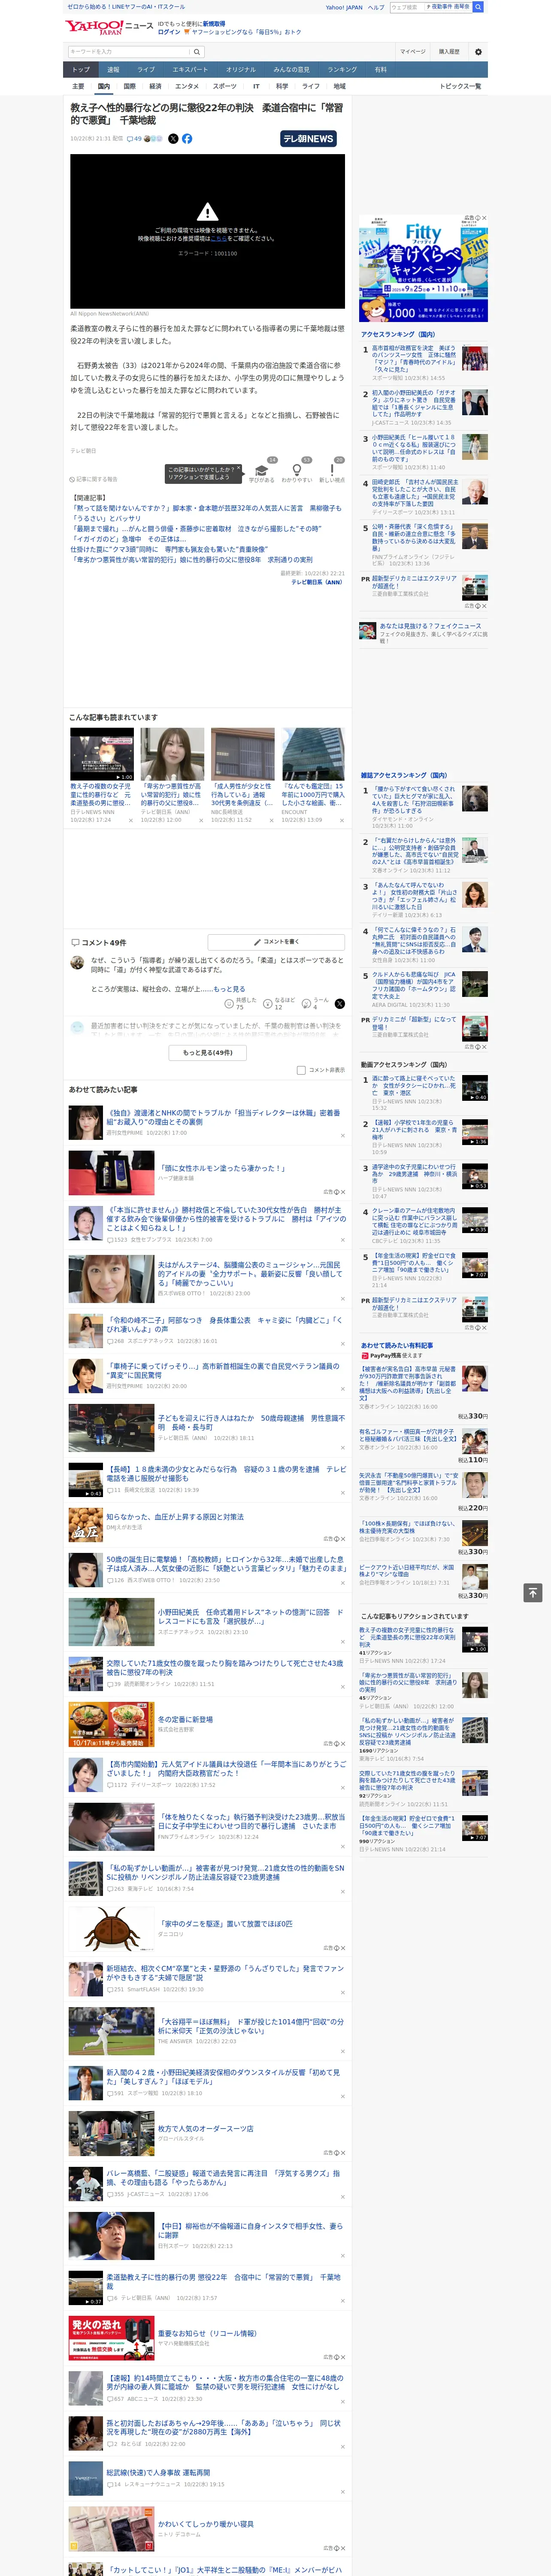Image resolution: width=551 pixels, height=2576 pixels.
Task: Close the Fitty advertisement banner
Action: tap(484, 218)
